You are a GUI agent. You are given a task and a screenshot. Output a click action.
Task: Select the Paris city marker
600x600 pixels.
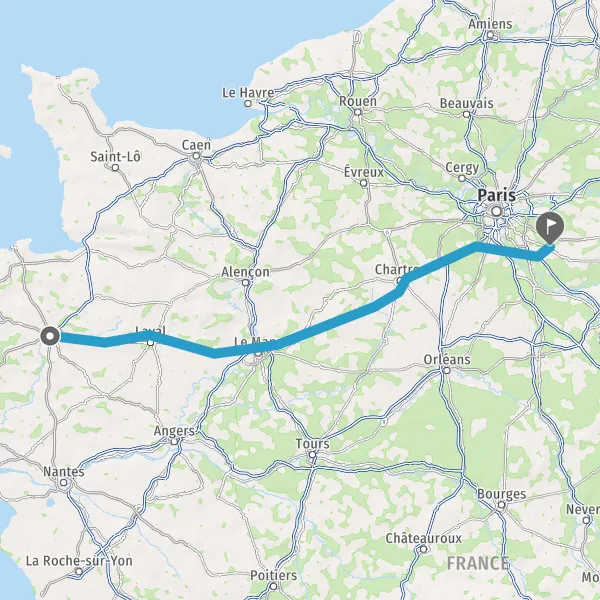497,211
